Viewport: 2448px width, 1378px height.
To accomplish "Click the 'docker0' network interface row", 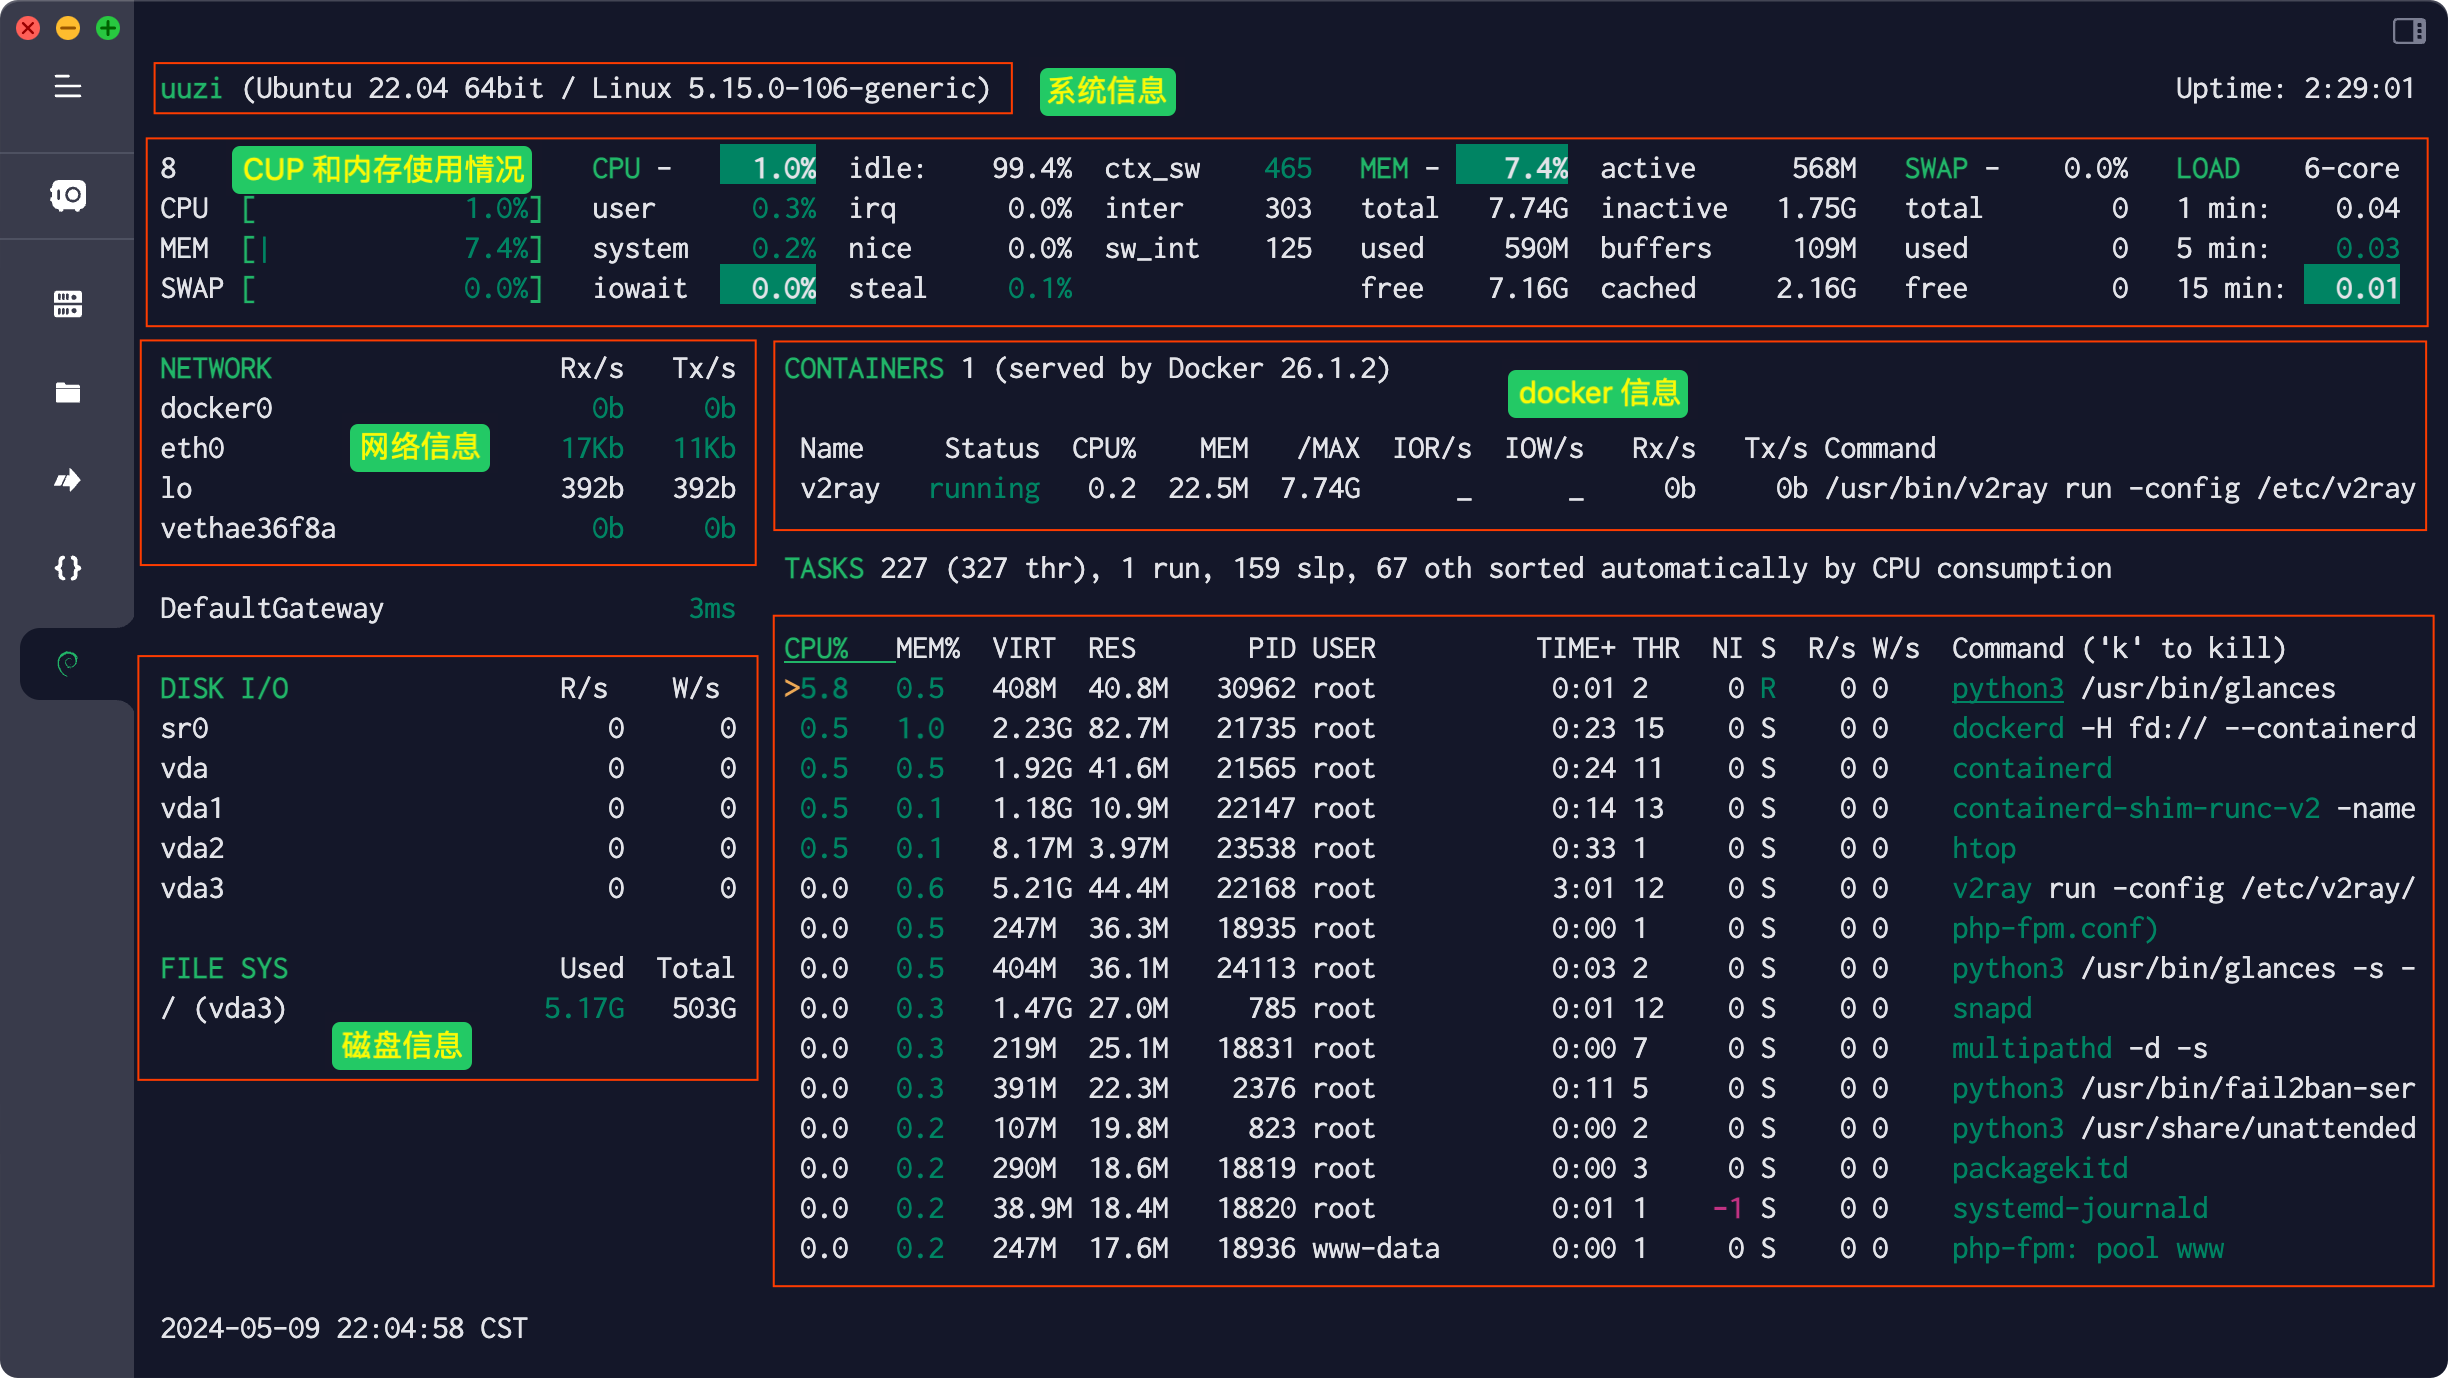I will [448, 408].
